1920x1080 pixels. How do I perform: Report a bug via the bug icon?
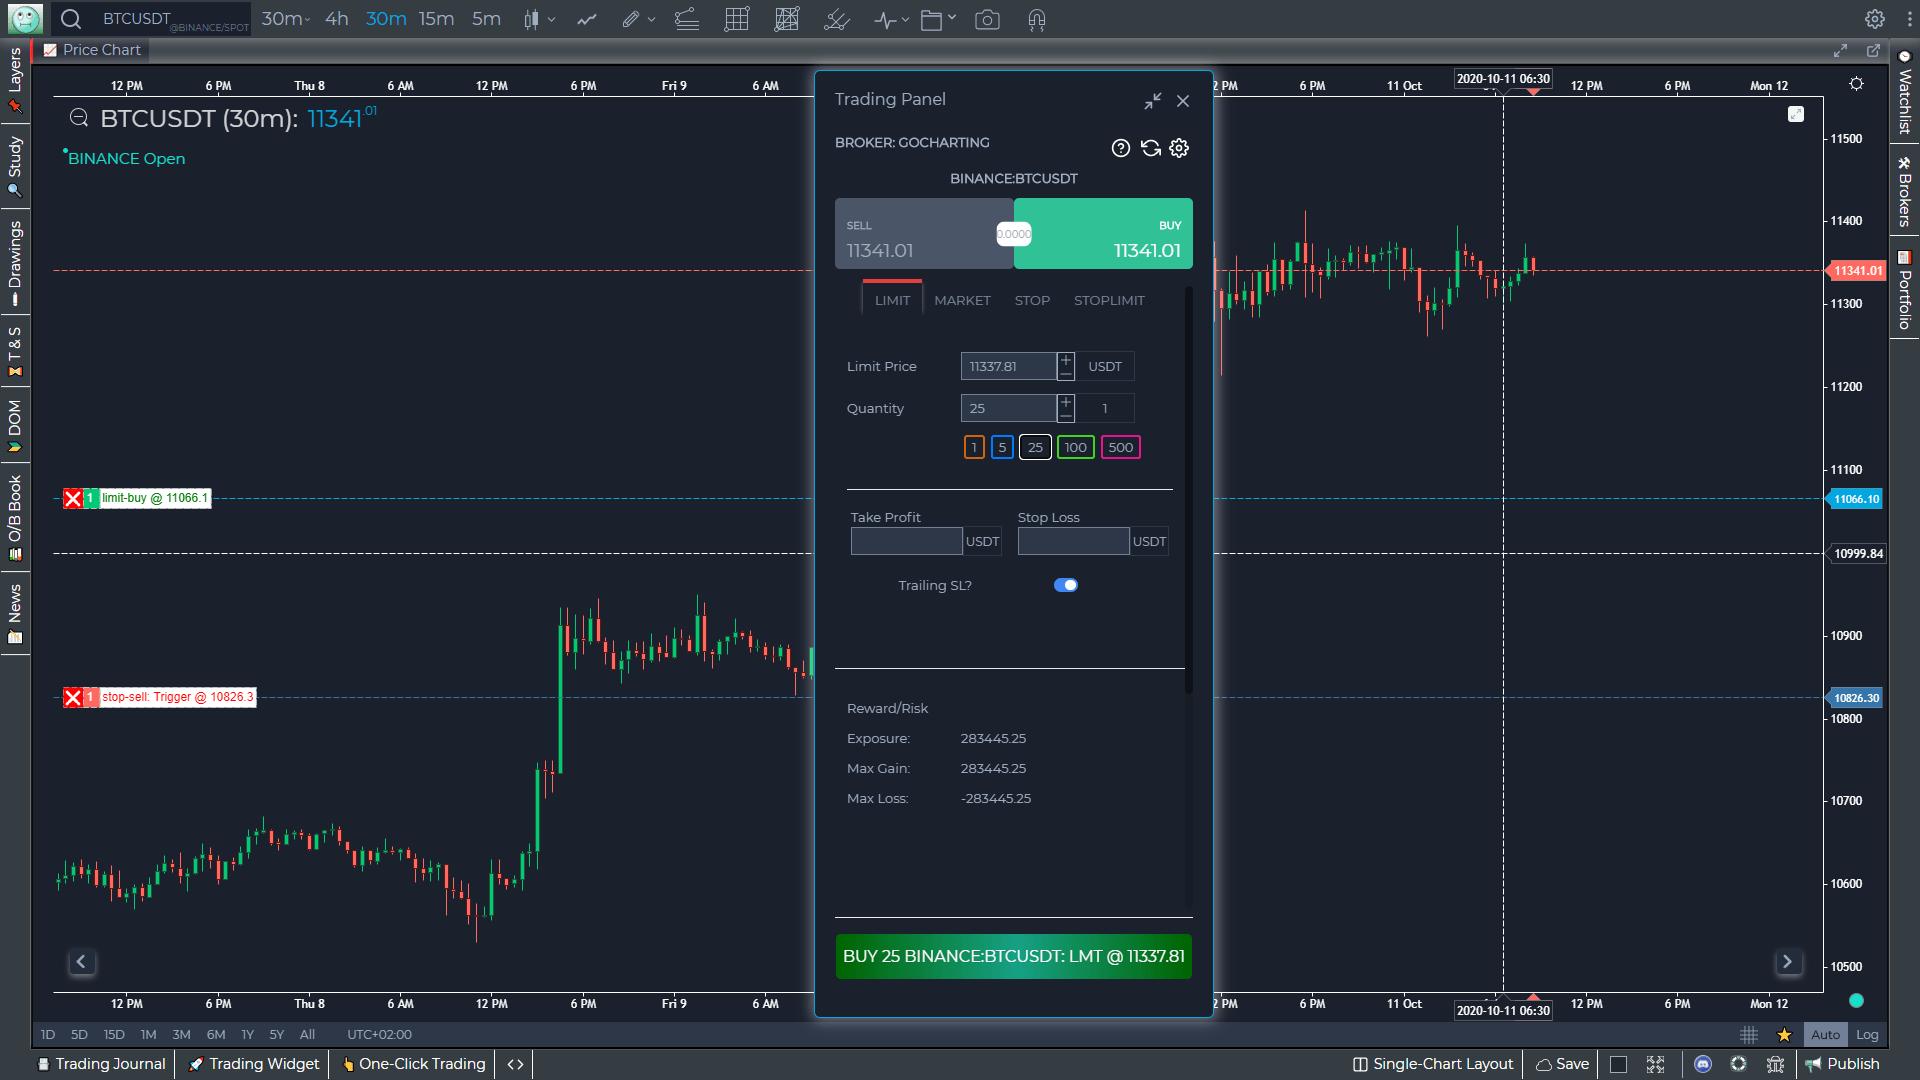click(1776, 1065)
